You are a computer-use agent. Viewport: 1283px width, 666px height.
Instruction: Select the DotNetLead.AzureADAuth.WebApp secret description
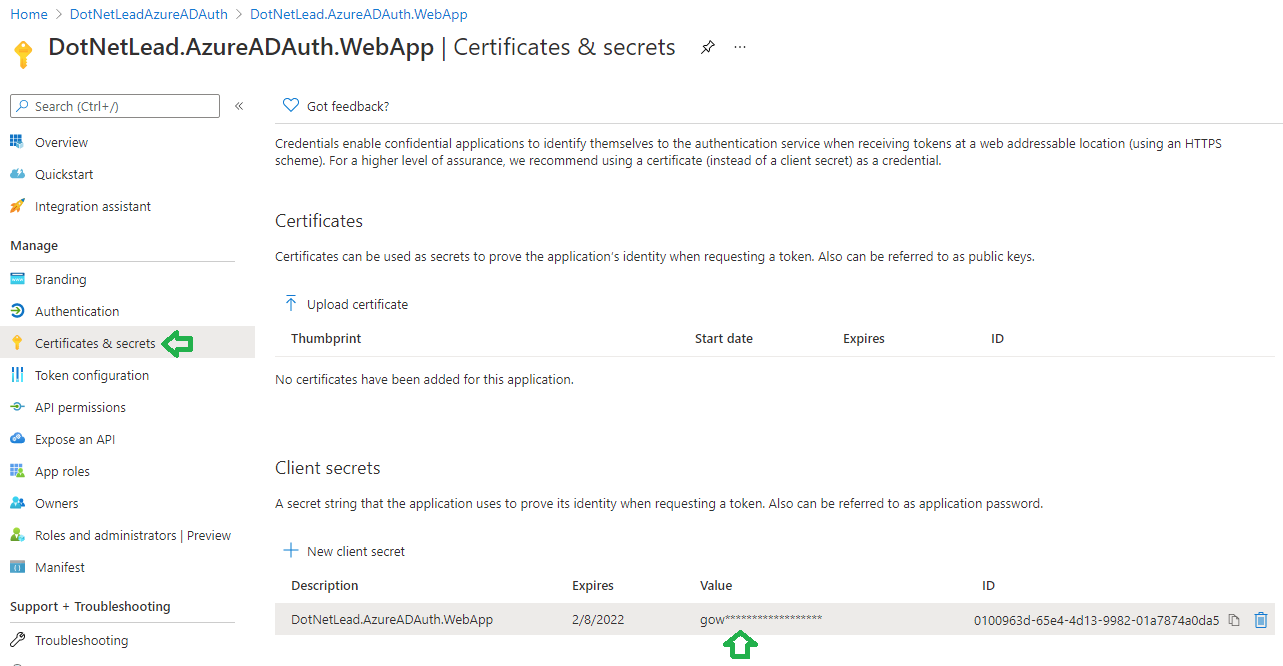392,620
